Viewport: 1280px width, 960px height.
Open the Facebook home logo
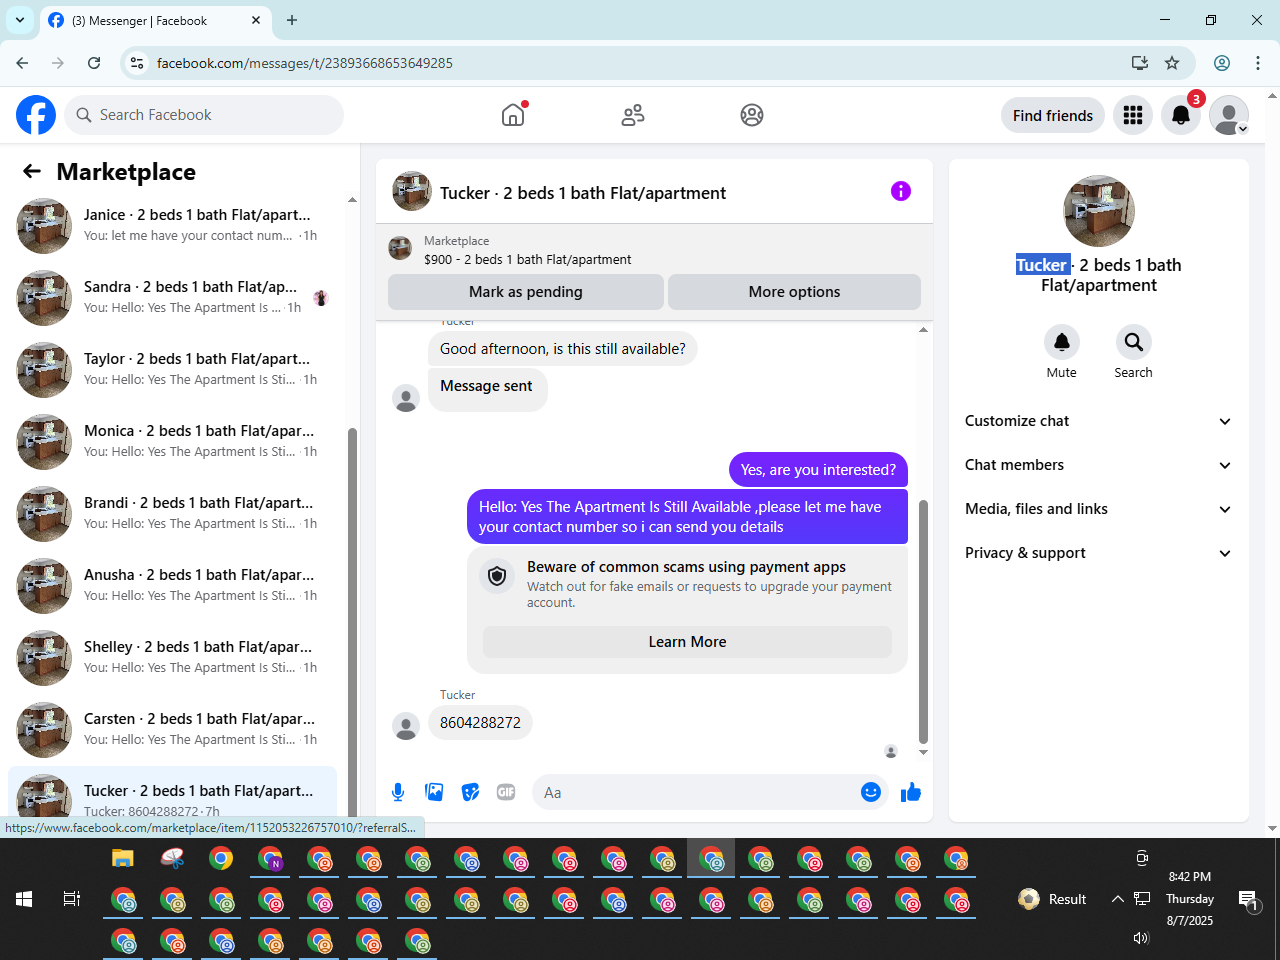click(36, 115)
